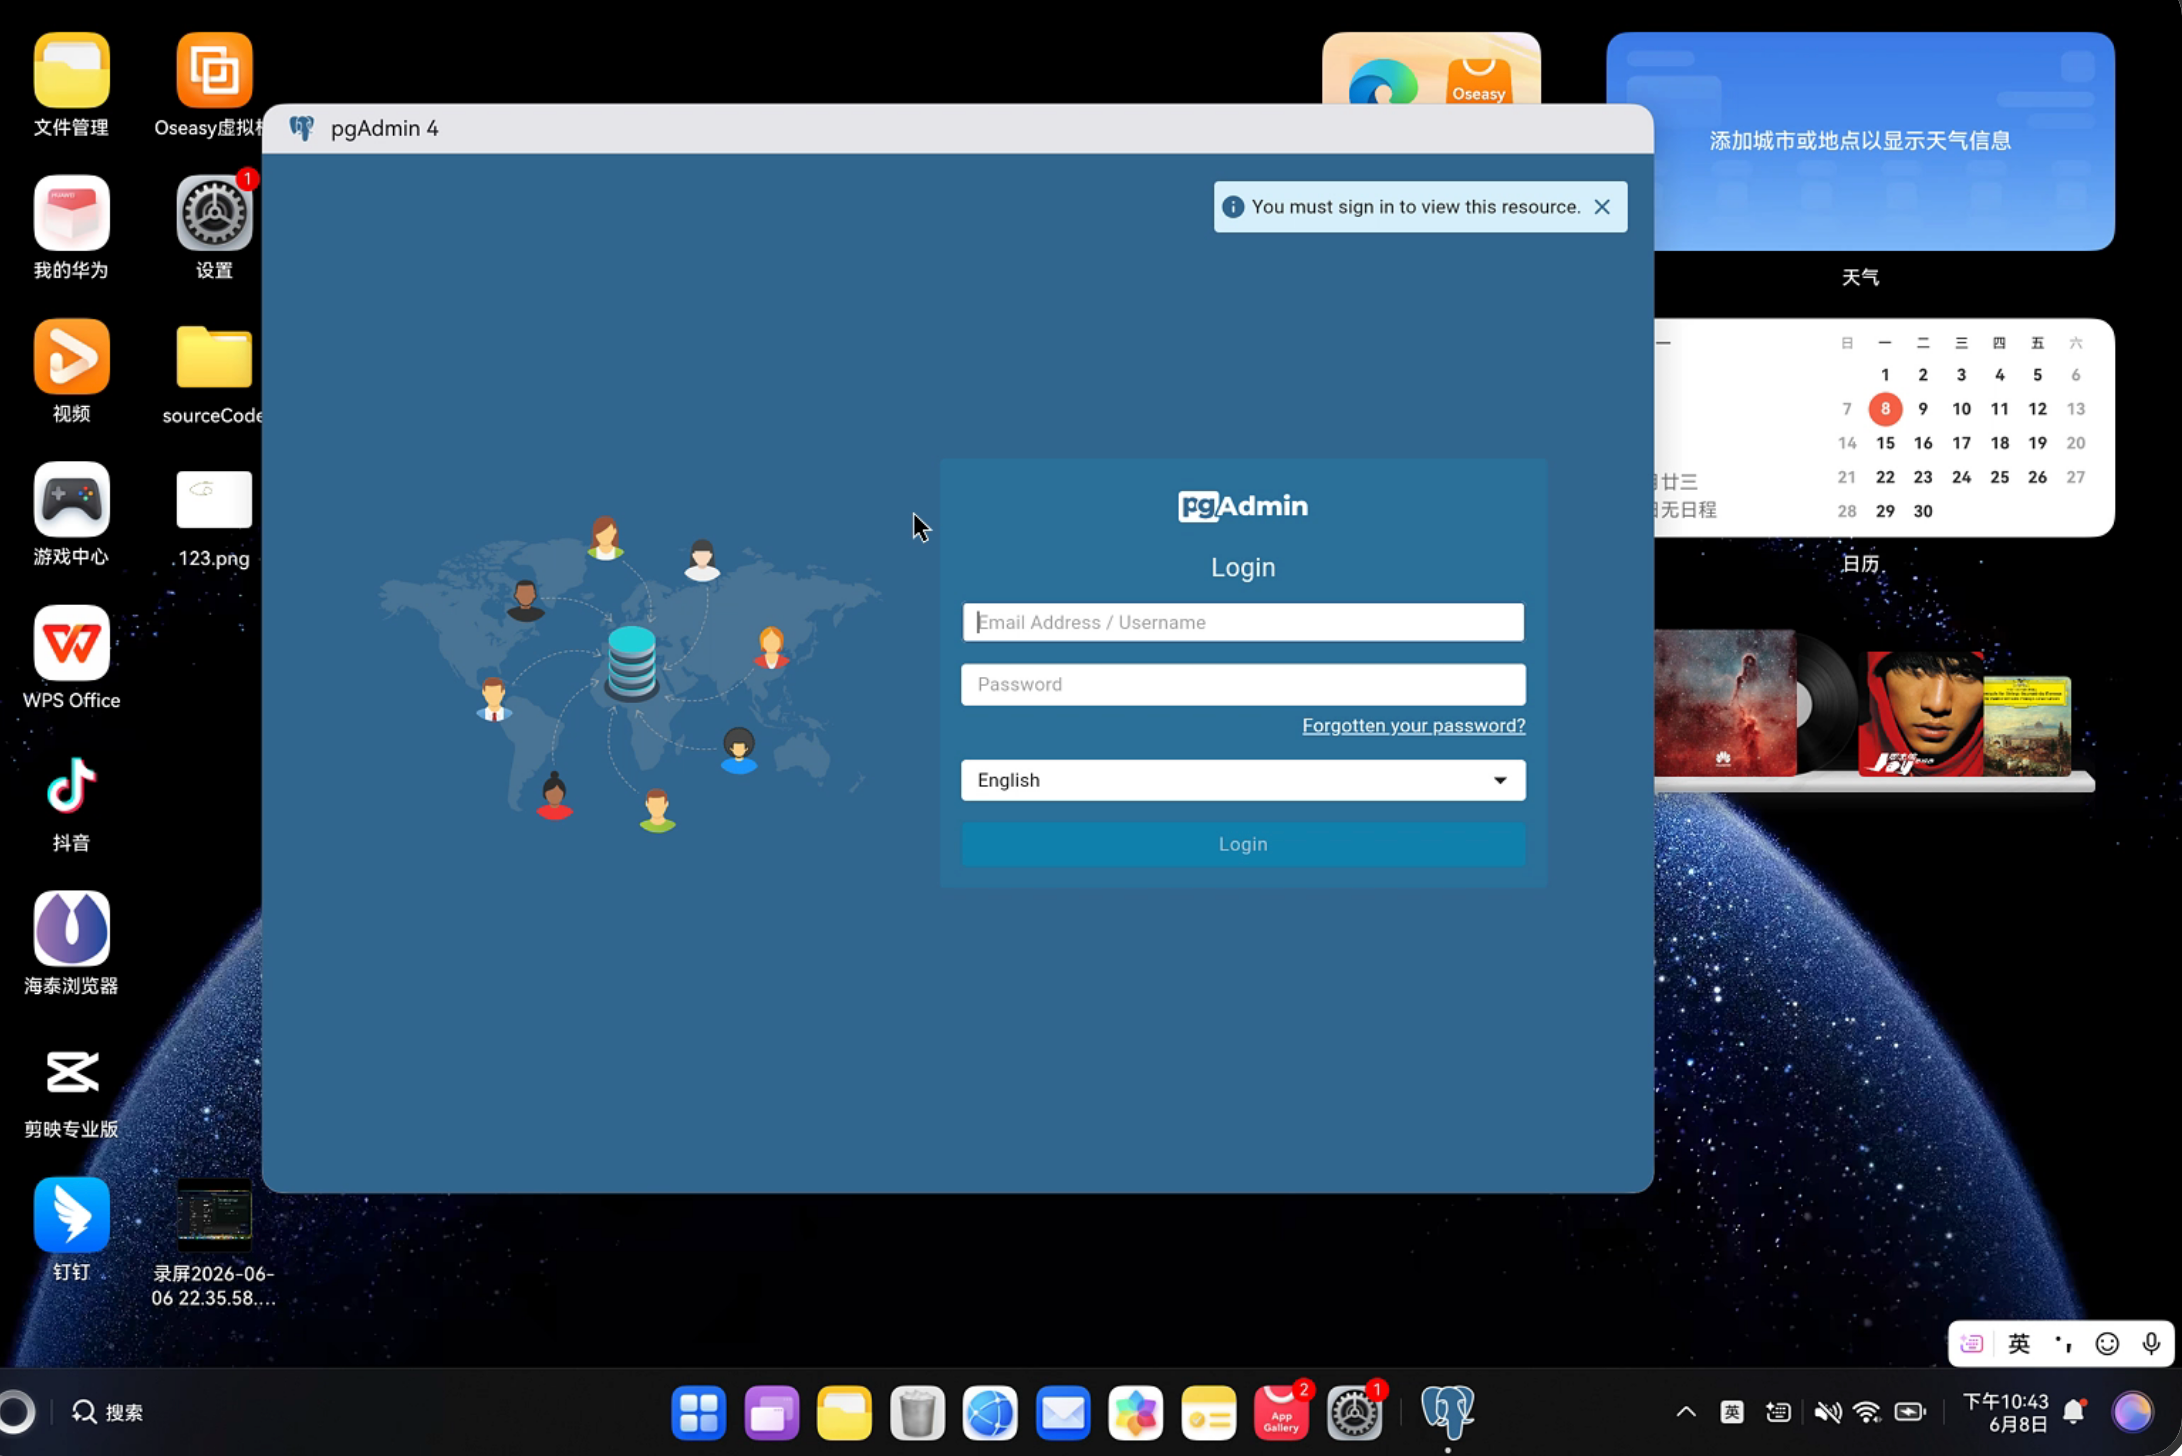Open the gallery photos dock icon
Screen dimensions: 2182x1456
coord(1136,1413)
